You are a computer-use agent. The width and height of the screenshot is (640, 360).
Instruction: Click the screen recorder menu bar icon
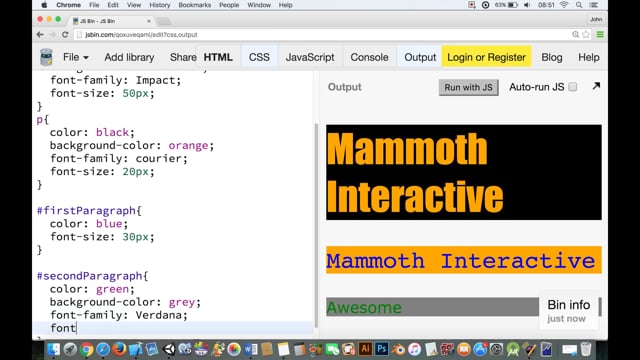(472, 5)
